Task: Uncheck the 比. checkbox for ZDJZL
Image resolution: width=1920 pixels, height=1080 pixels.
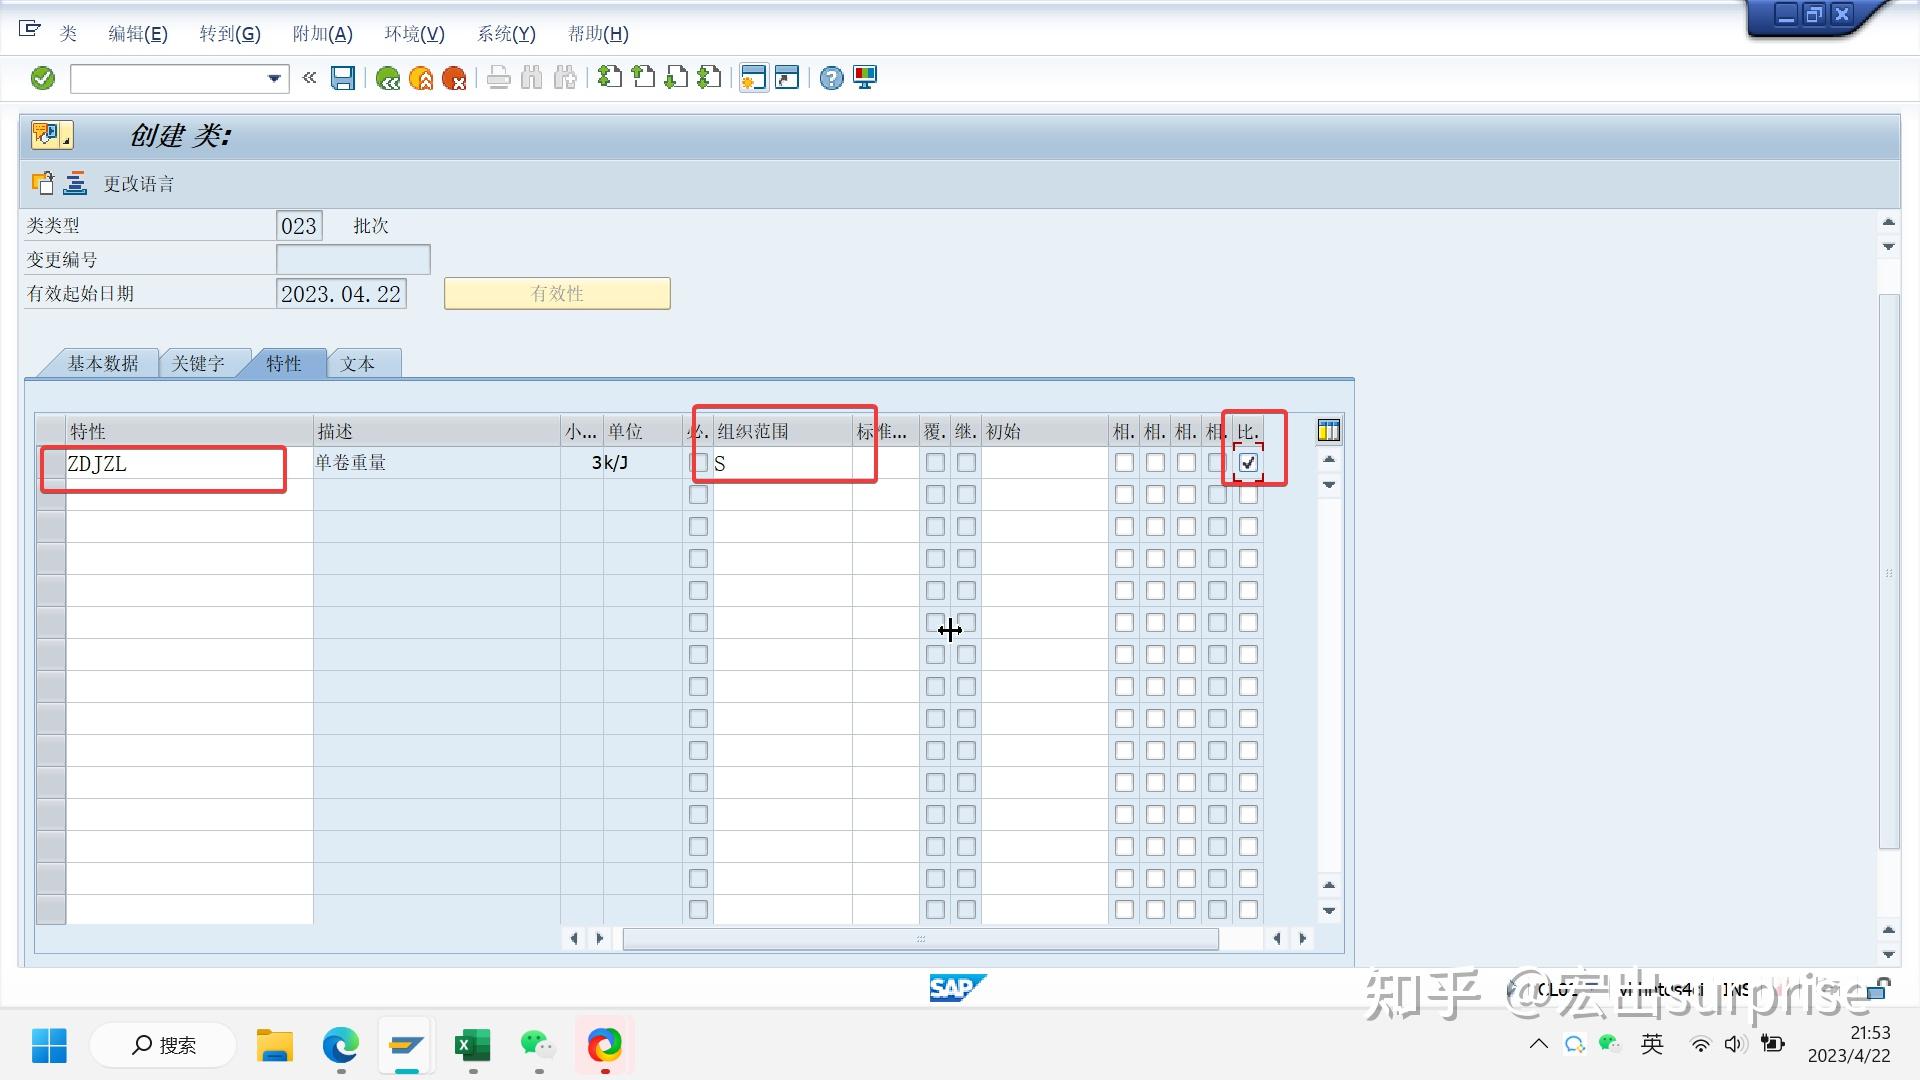Action: click(x=1248, y=463)
